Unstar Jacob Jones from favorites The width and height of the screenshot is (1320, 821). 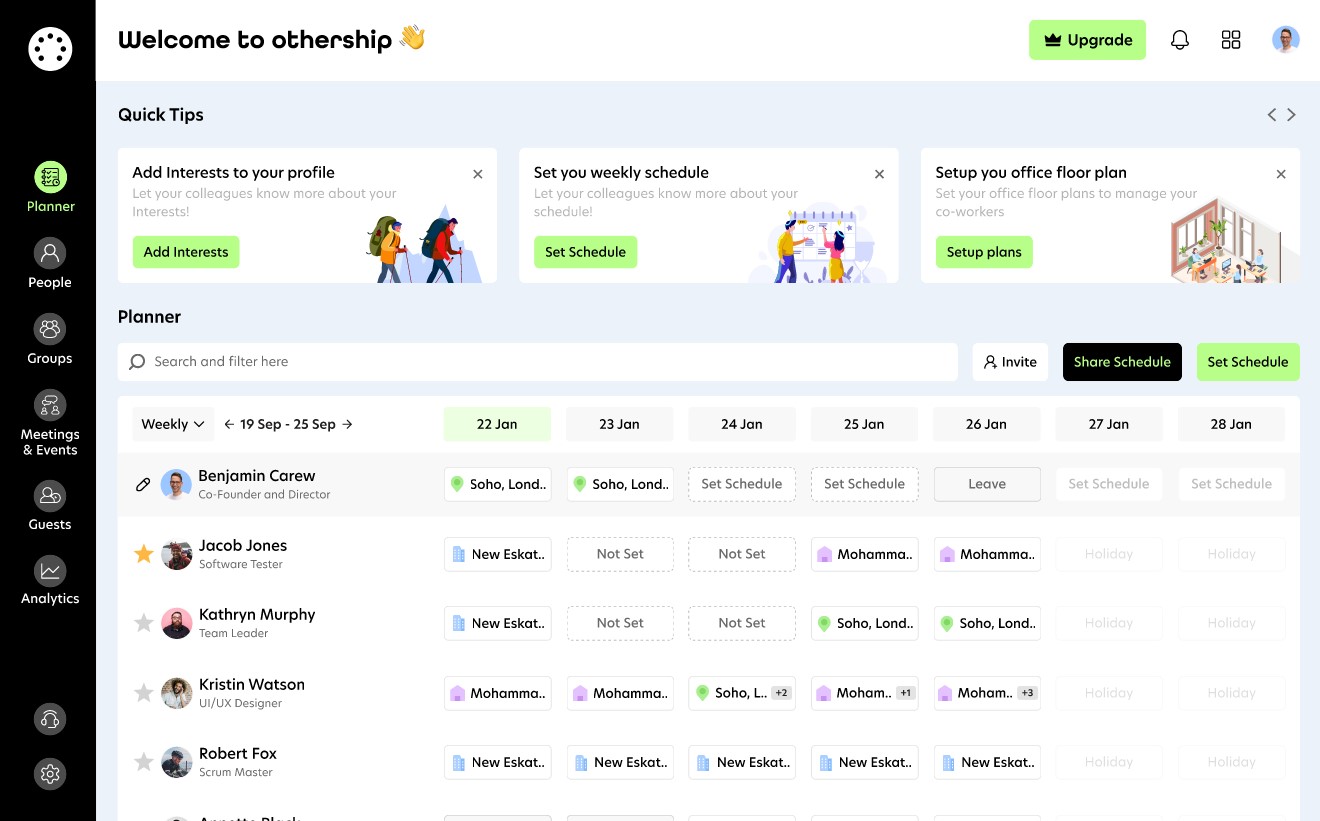pyautogui.click(x=143, y=553)
